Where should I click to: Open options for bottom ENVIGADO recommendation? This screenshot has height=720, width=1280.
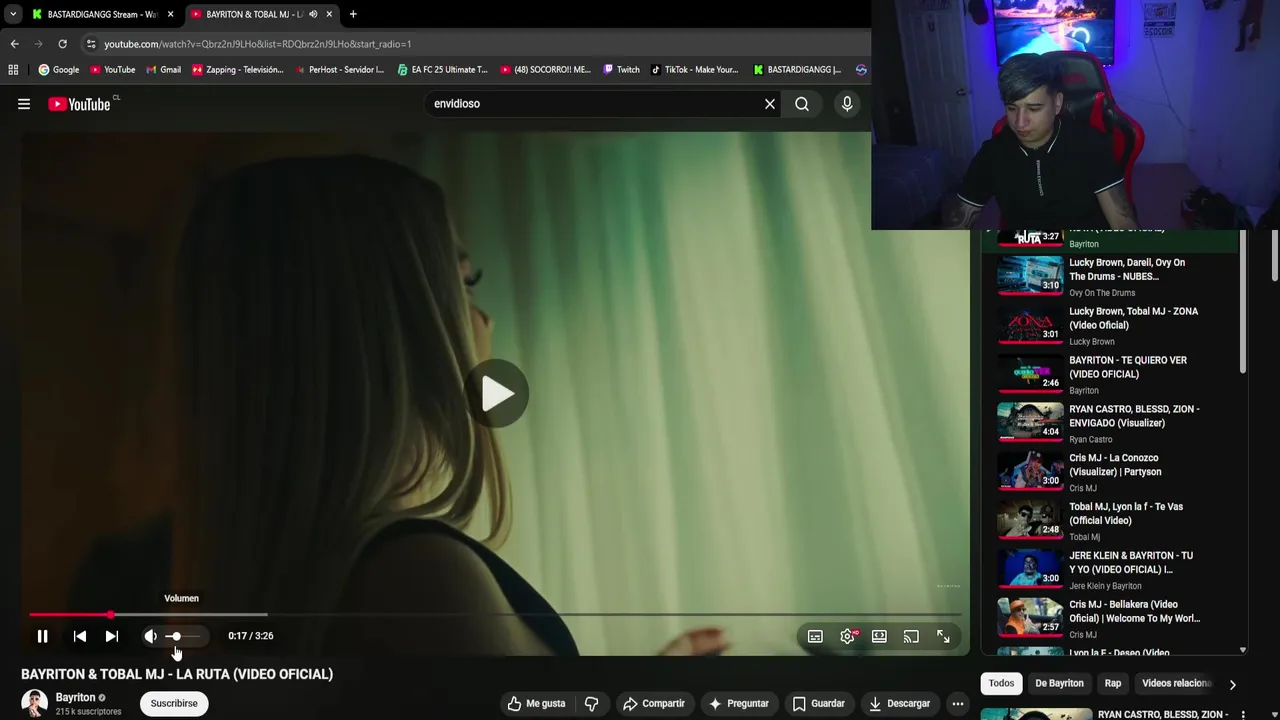tap(1243, 714)
